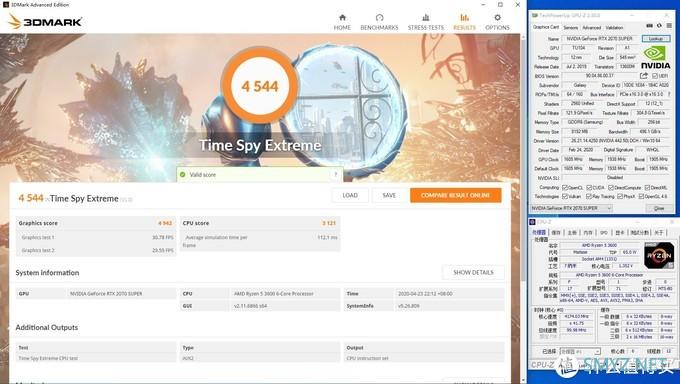This screenshot has height=384, width=680.
Task: Select the CPU-Z 测试分数 tab
Action: 639,233
